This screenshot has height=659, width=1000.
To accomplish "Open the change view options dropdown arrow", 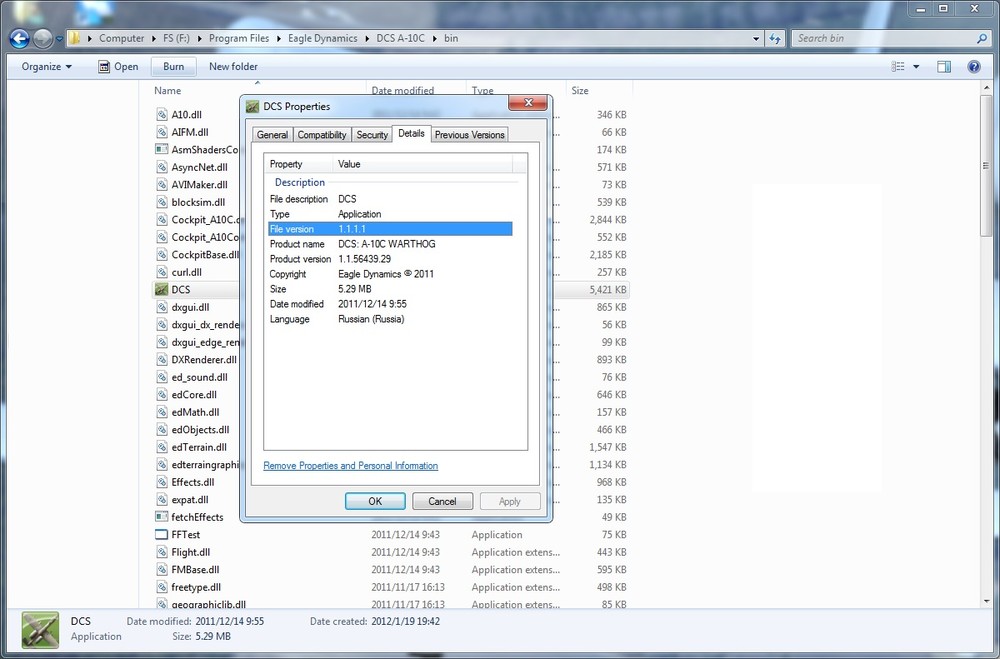I will pyautogui.click(x=916, y=66).
